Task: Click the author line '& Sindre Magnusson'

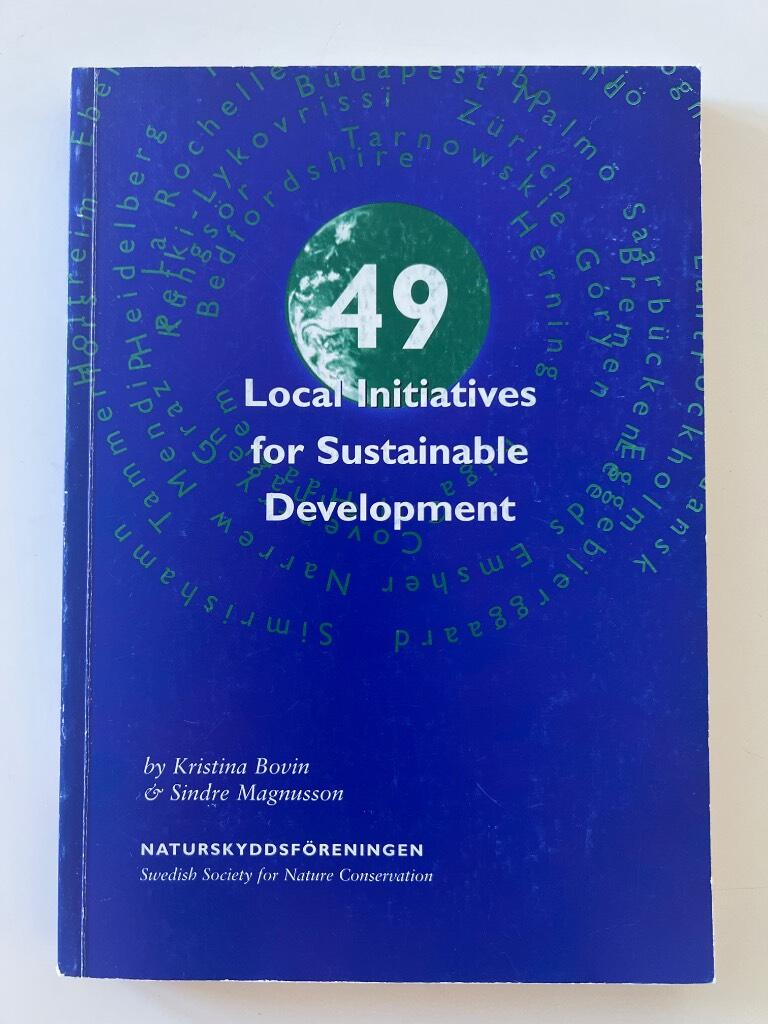Action: [243, 793]
